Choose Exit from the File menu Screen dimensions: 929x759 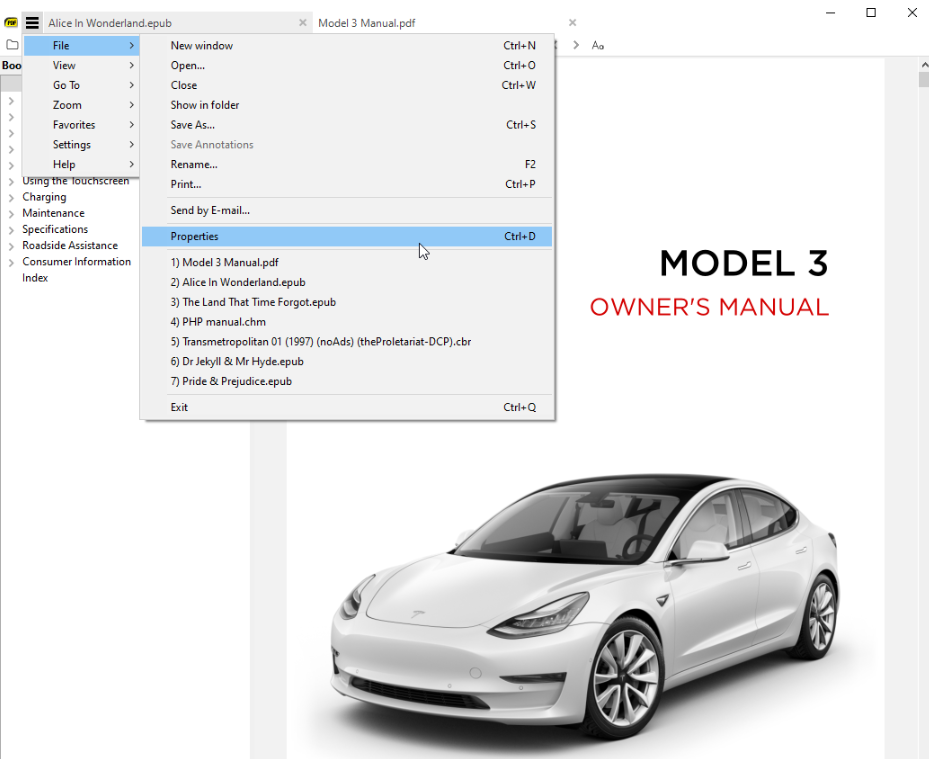(x=347, y=408)
